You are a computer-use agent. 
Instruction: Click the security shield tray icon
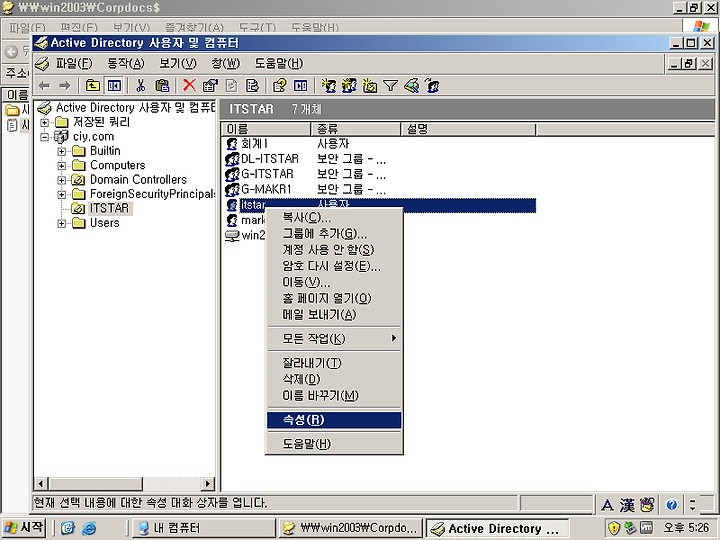click(x=614, y=528)
